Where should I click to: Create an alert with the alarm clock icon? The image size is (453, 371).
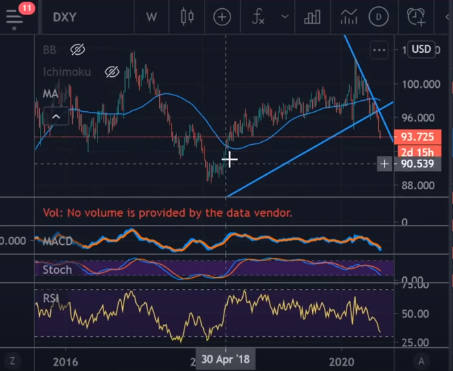tap(416, 17)
